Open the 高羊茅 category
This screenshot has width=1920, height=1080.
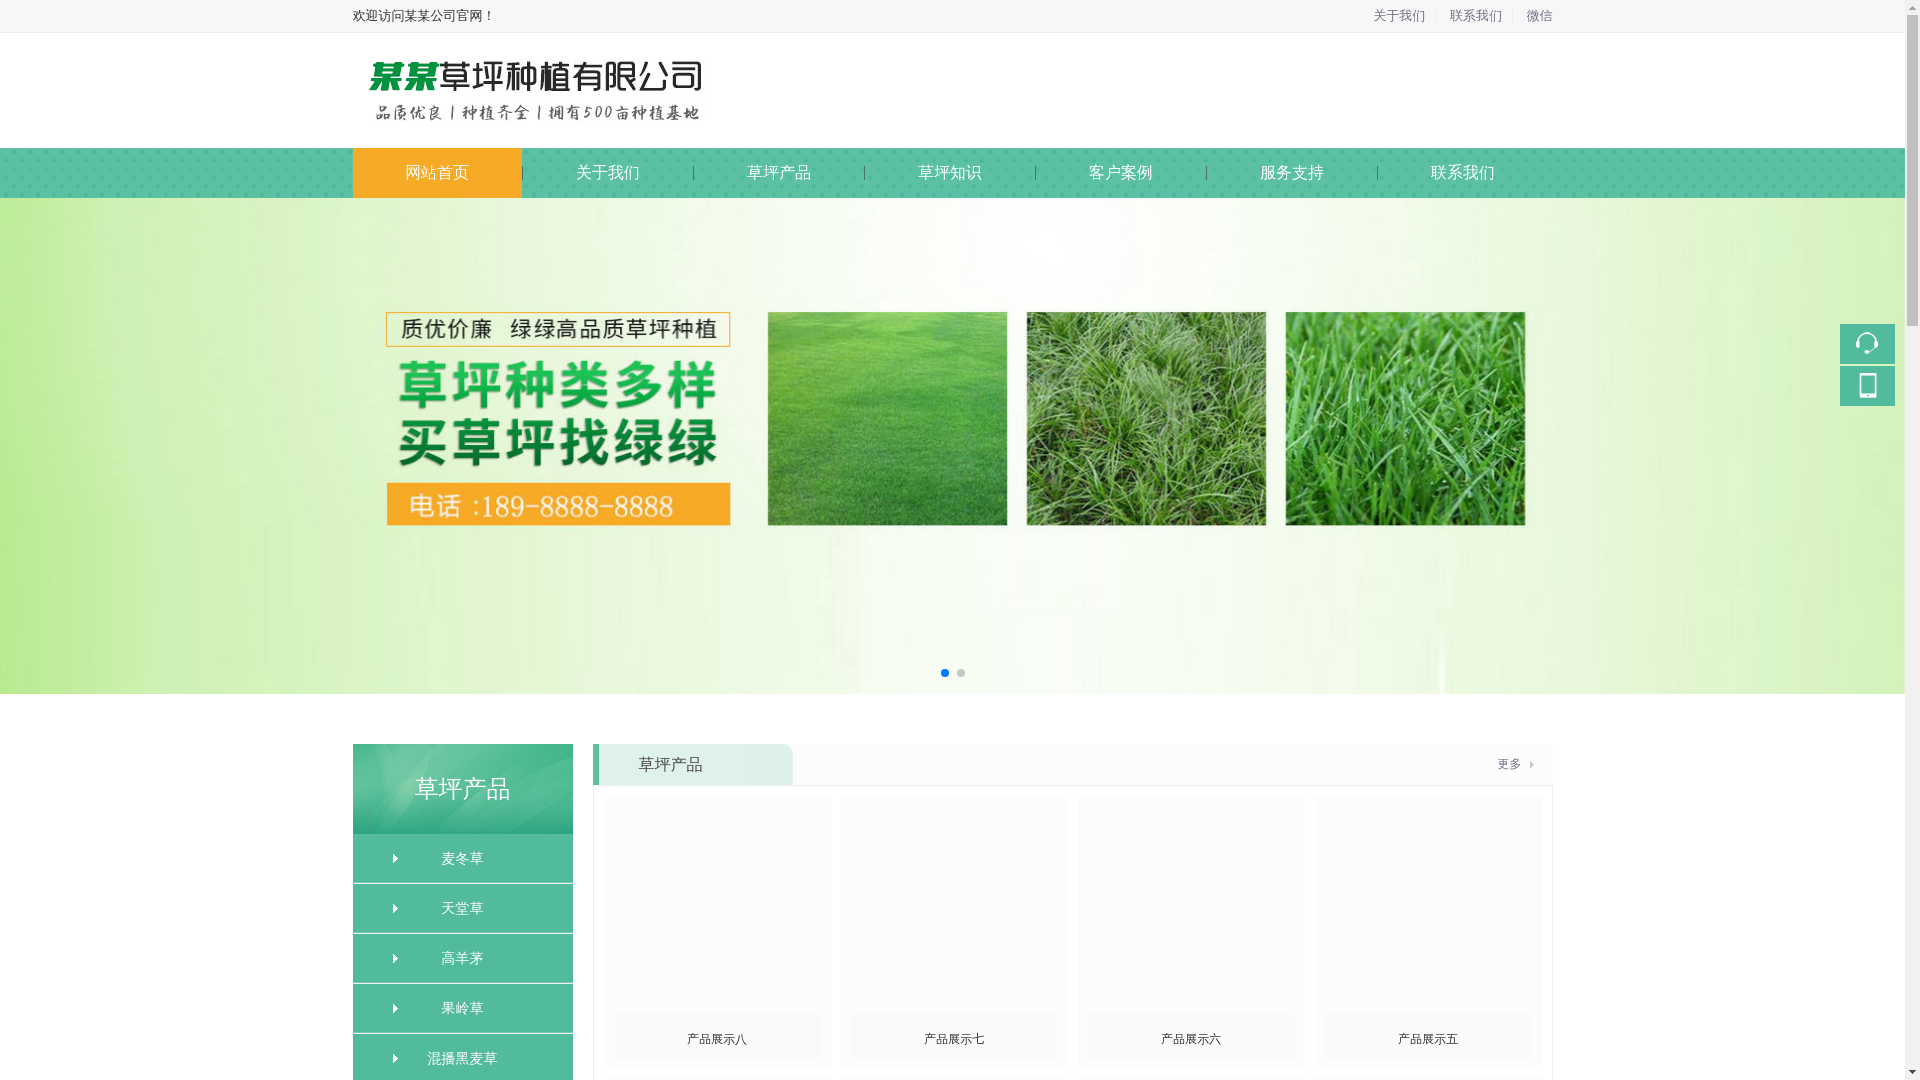coord(462,959)
